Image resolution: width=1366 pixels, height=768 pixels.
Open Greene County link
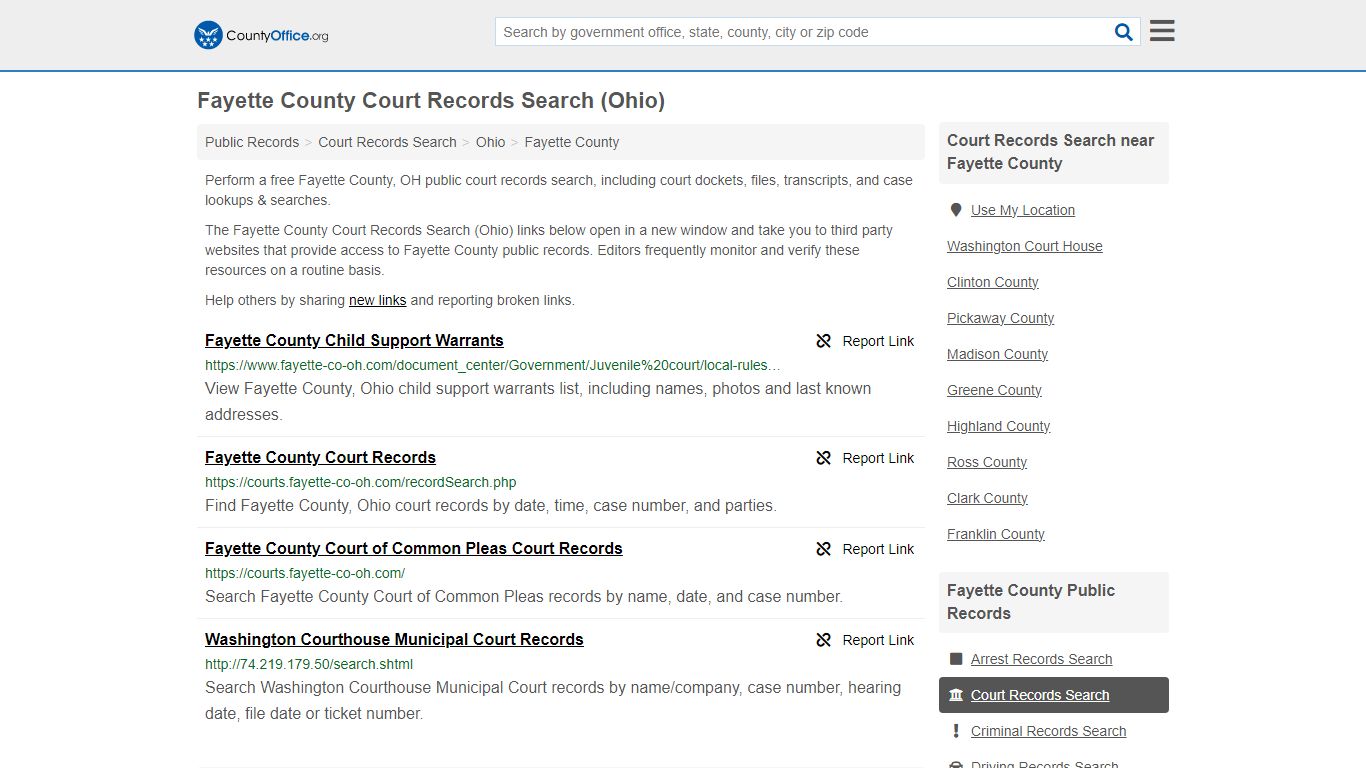994,390
